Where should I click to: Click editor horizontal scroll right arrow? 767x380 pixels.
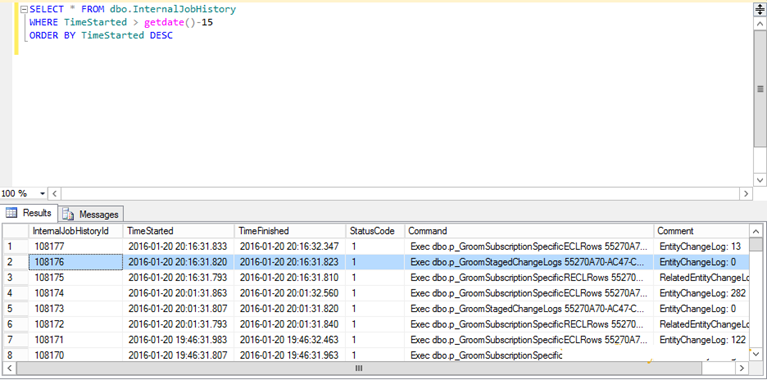click(745, 194)
